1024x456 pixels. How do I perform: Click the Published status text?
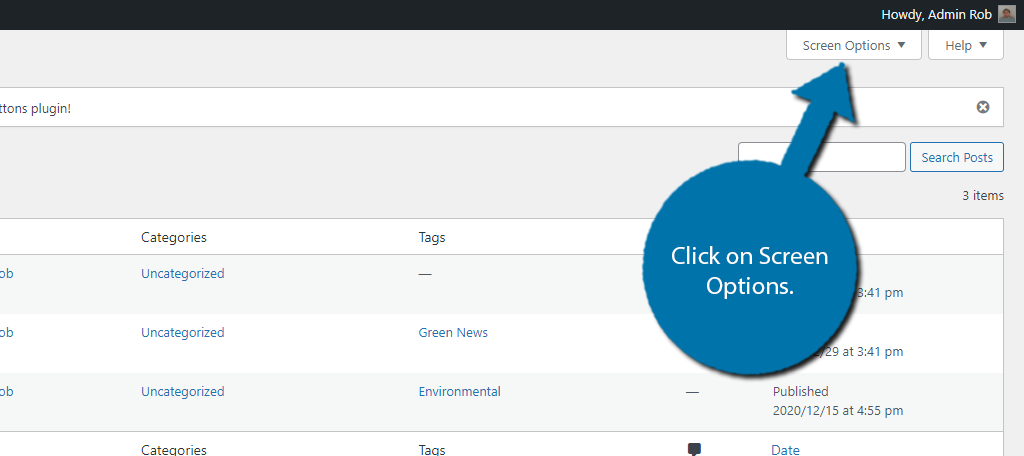pyautogui.click(x=801, y=391)
